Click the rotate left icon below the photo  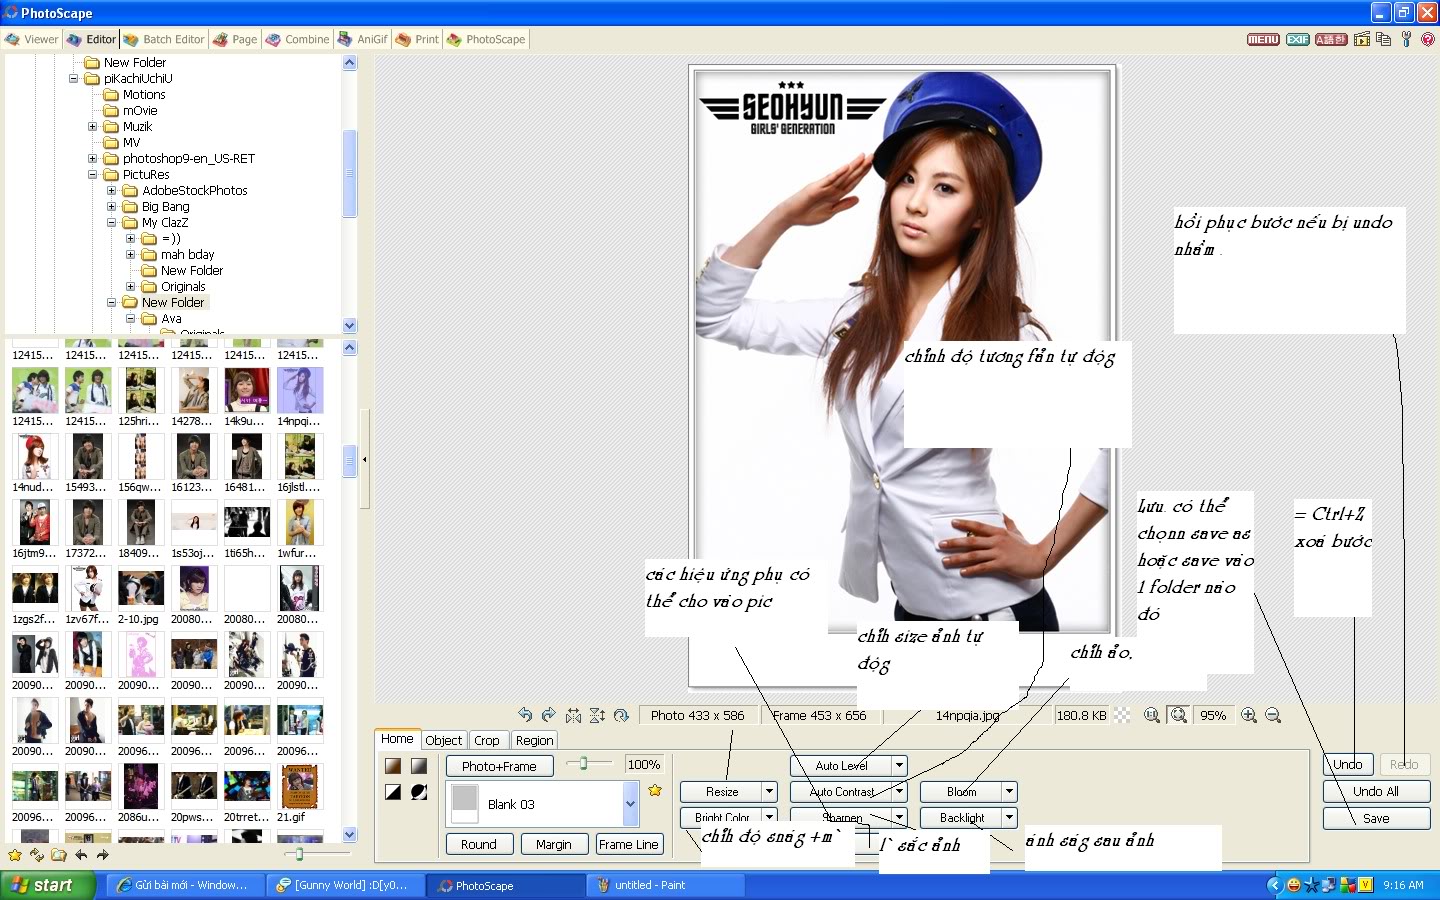pyautogui.click(x=525, y=715)
